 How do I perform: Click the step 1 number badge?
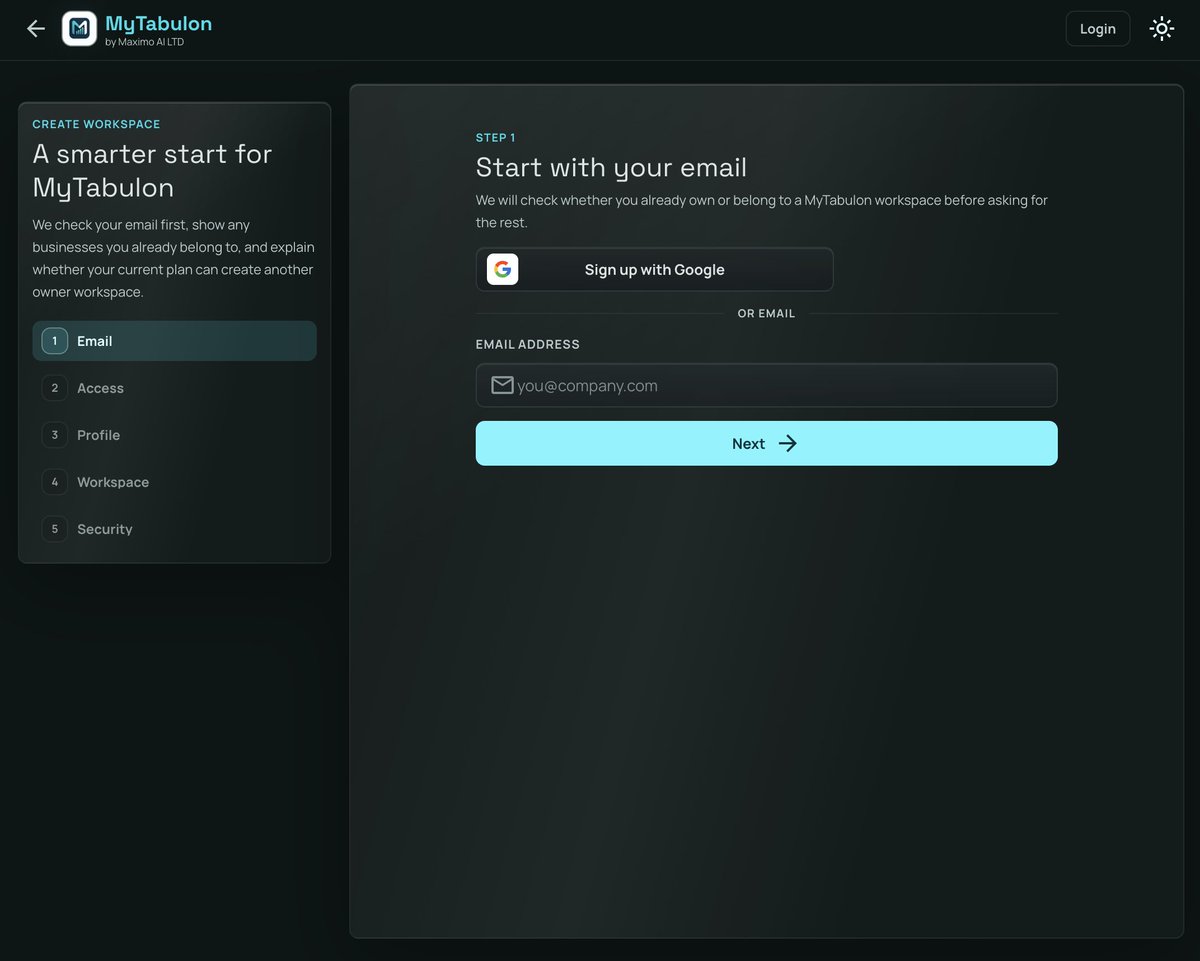[54, 341]
